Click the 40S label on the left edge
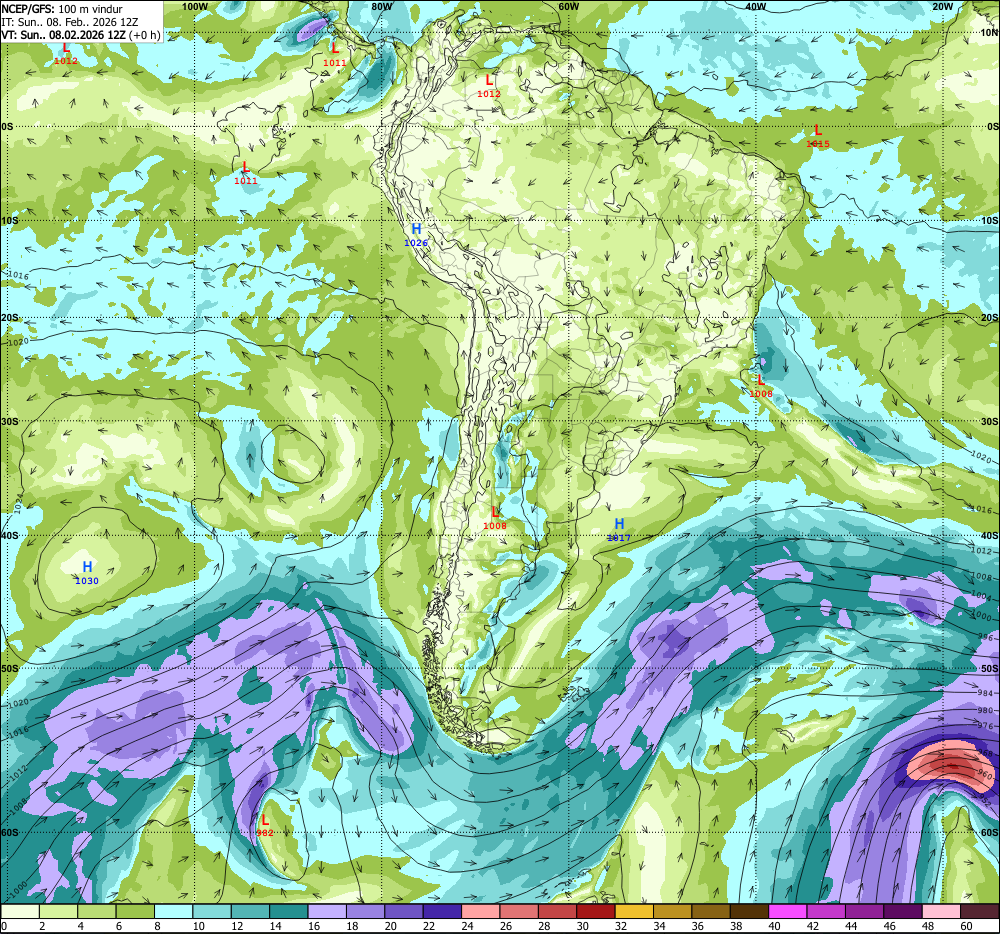 tap(10, 536)
